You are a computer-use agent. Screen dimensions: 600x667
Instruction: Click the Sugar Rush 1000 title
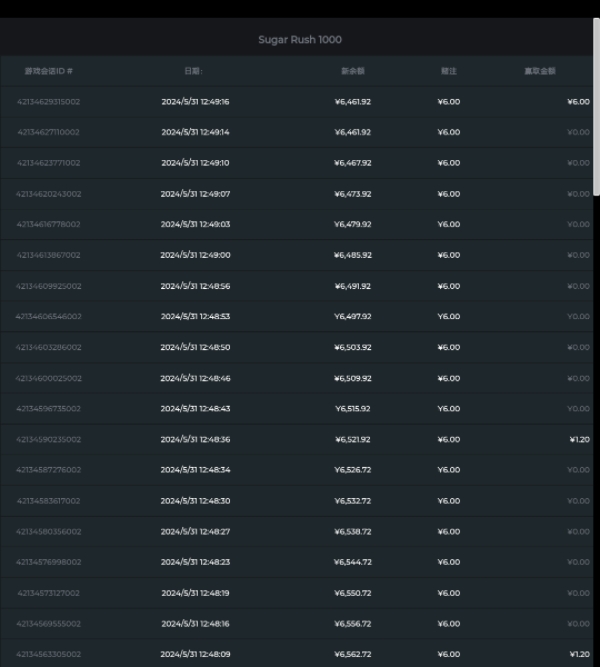click(300, 40)
